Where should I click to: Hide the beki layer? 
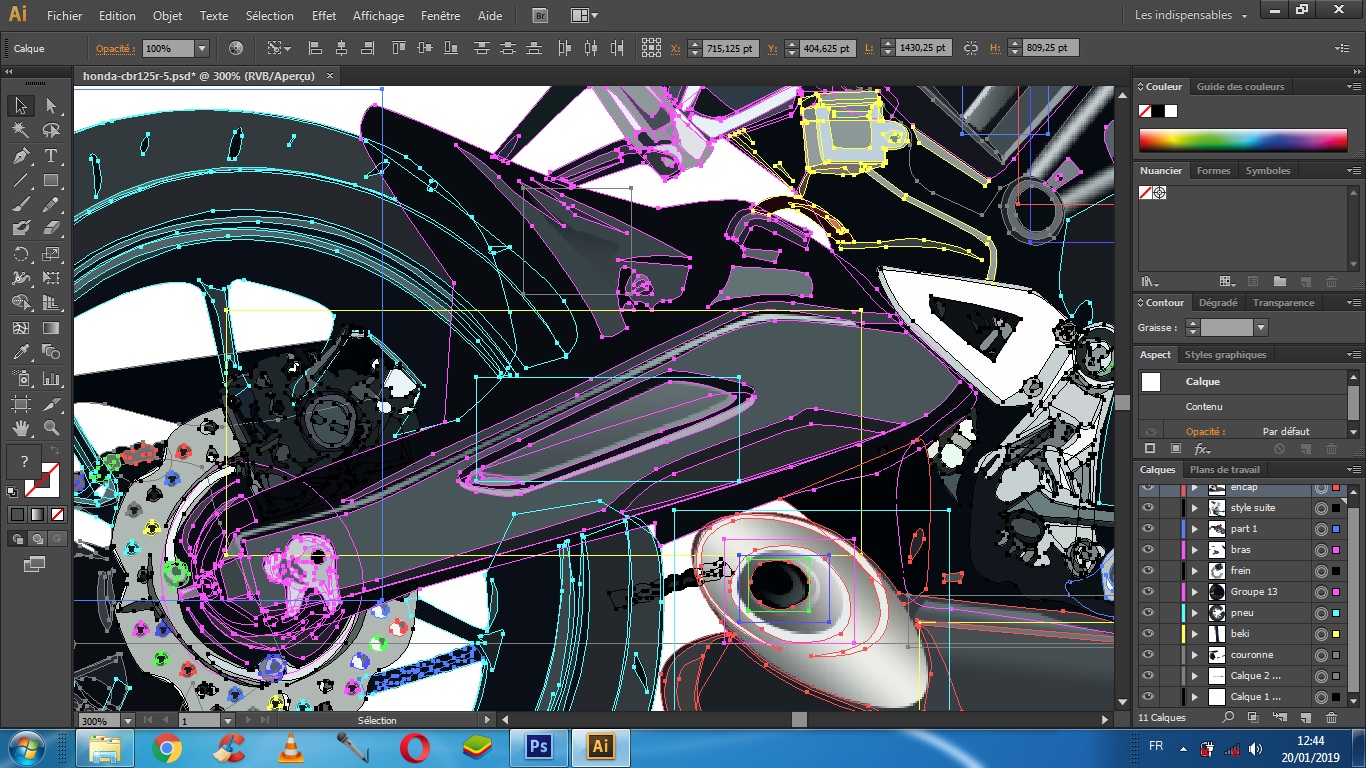pyautogui.click(x=1148, y=634)
